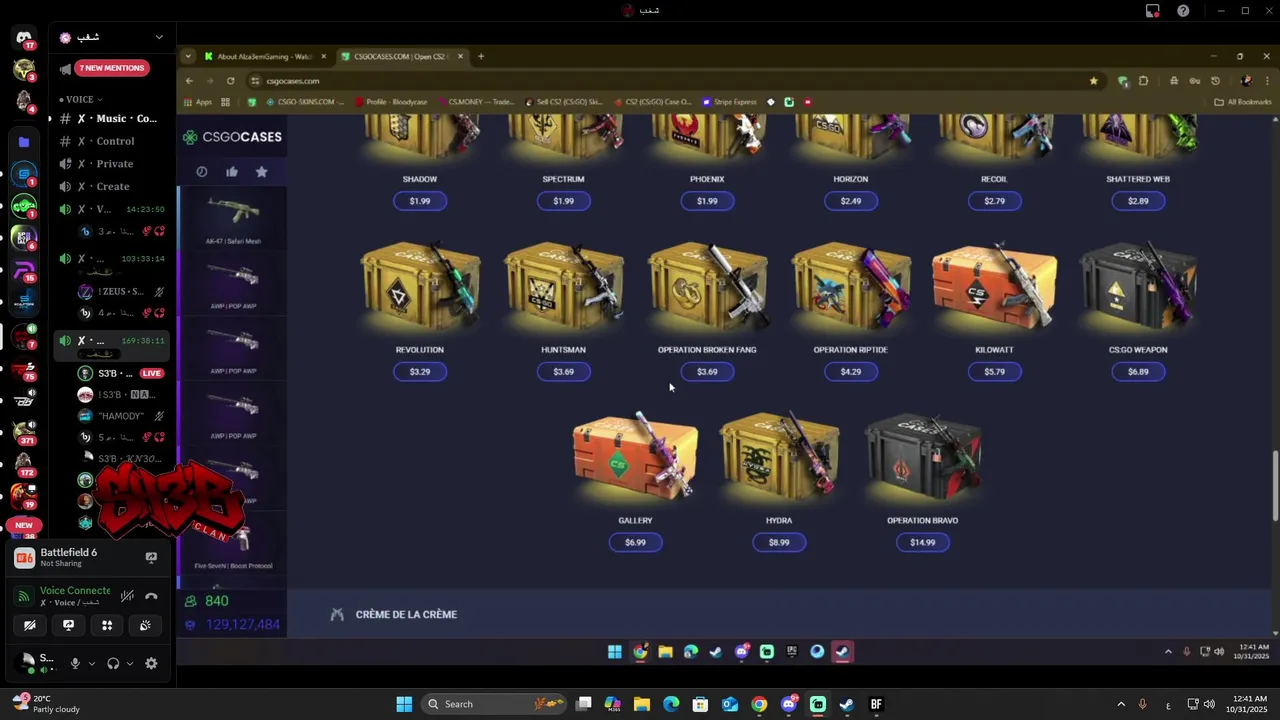This screenshot has width=1280, height=720.
Task: Expand the CRÈME DE LA CRÈME section
Action: [x=406, y=615]
